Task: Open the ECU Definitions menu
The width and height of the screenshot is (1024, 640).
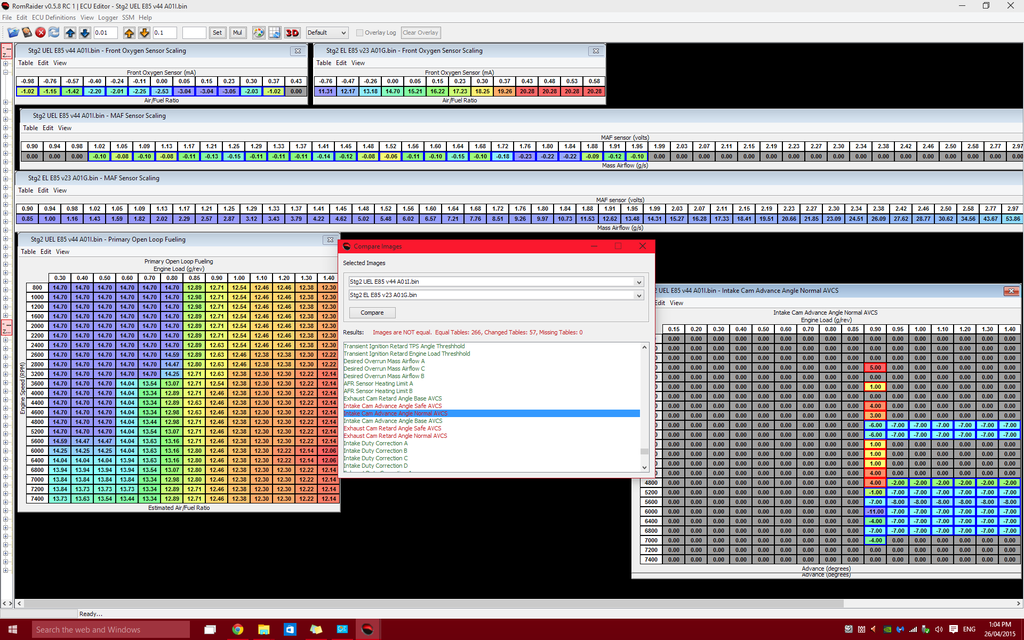Action: 53,18
